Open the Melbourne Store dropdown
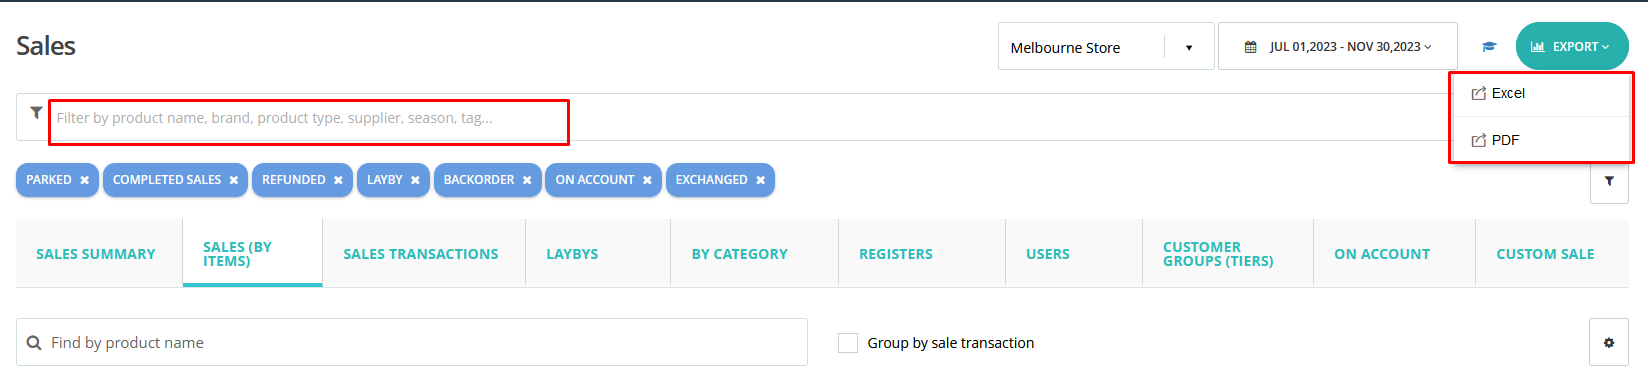This screenshot has width=1648, height=376. tap(1106, 47)
